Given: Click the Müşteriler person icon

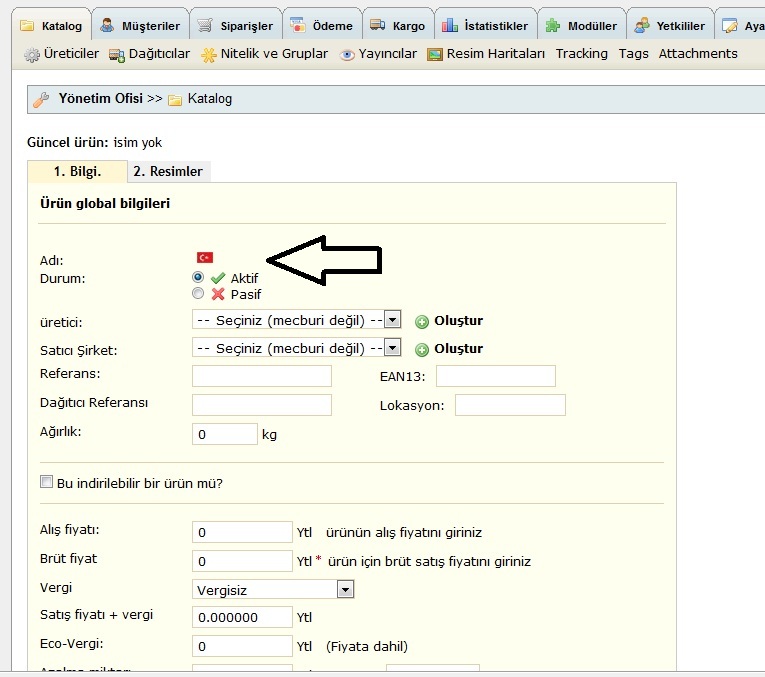Looking at the screenshot, I should (x=107, y=25).
